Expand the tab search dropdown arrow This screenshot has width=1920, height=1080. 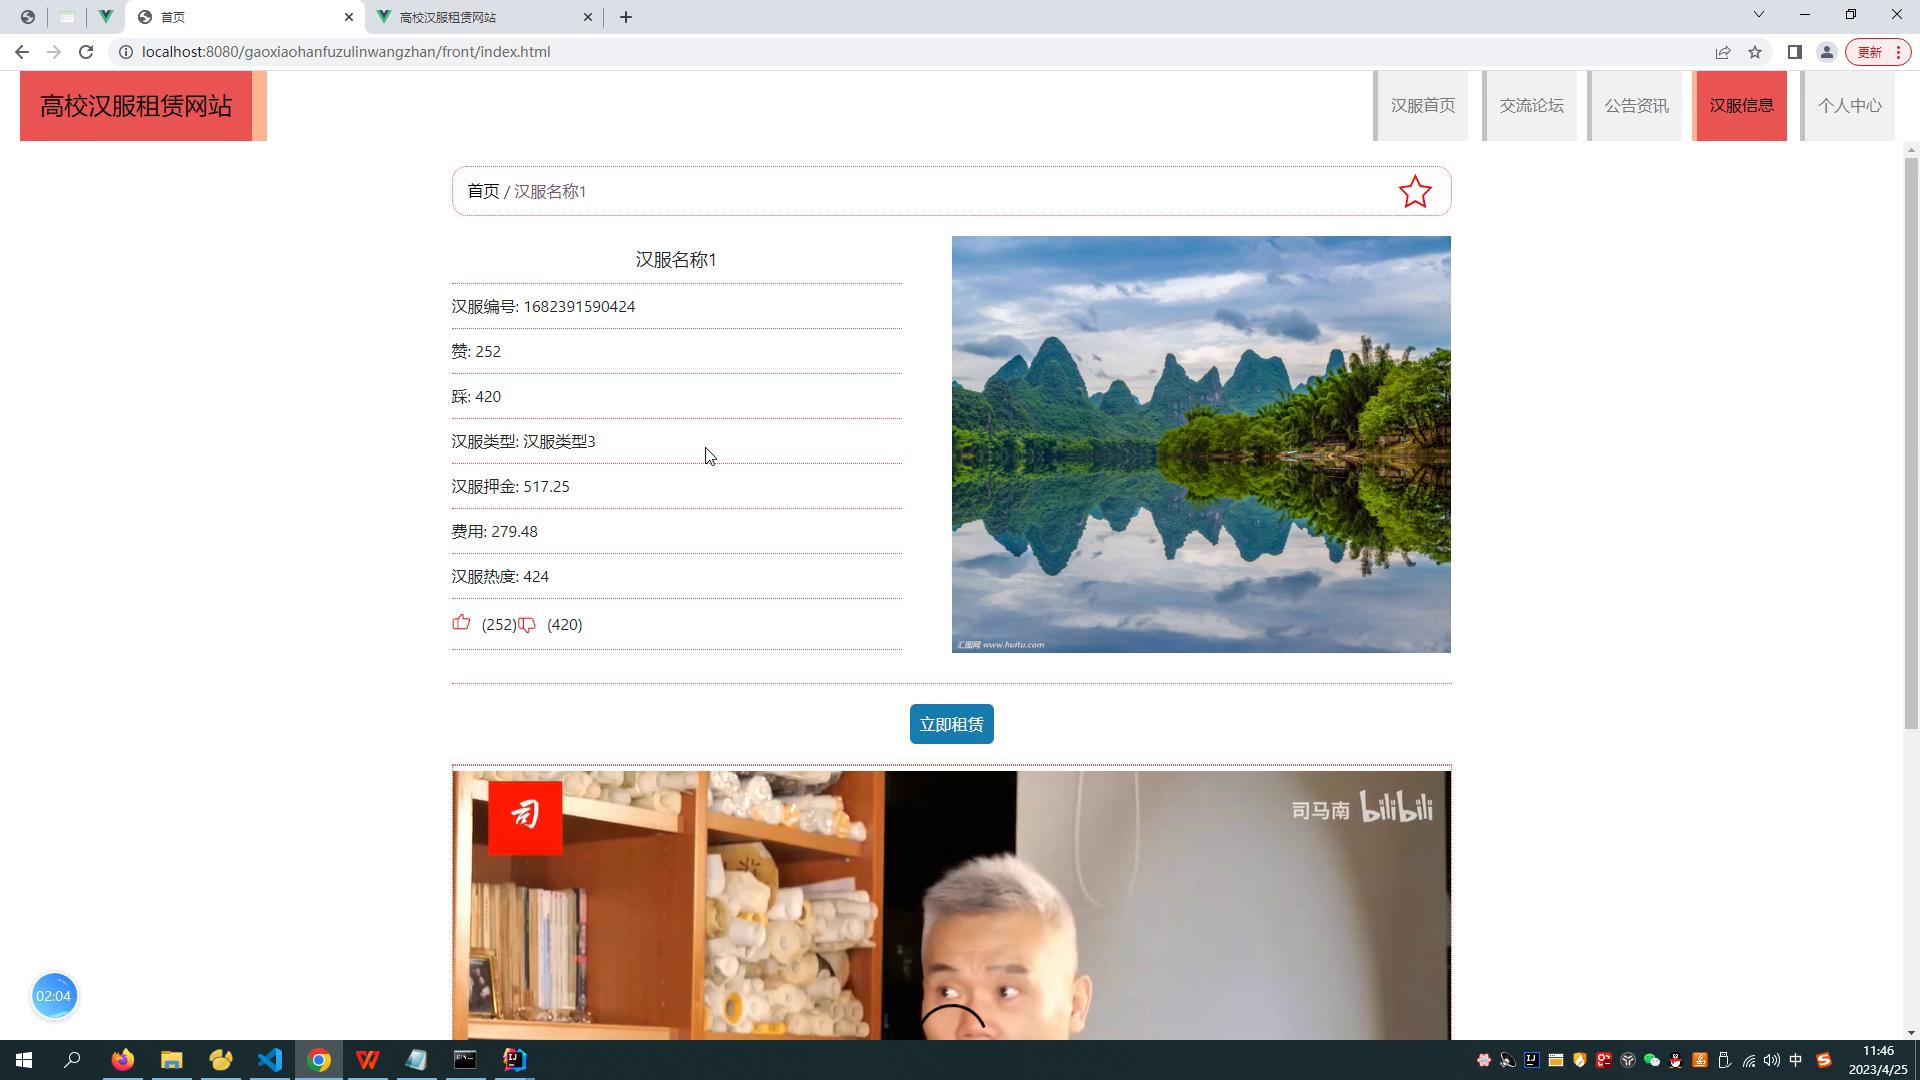(x=1759, y=15)
